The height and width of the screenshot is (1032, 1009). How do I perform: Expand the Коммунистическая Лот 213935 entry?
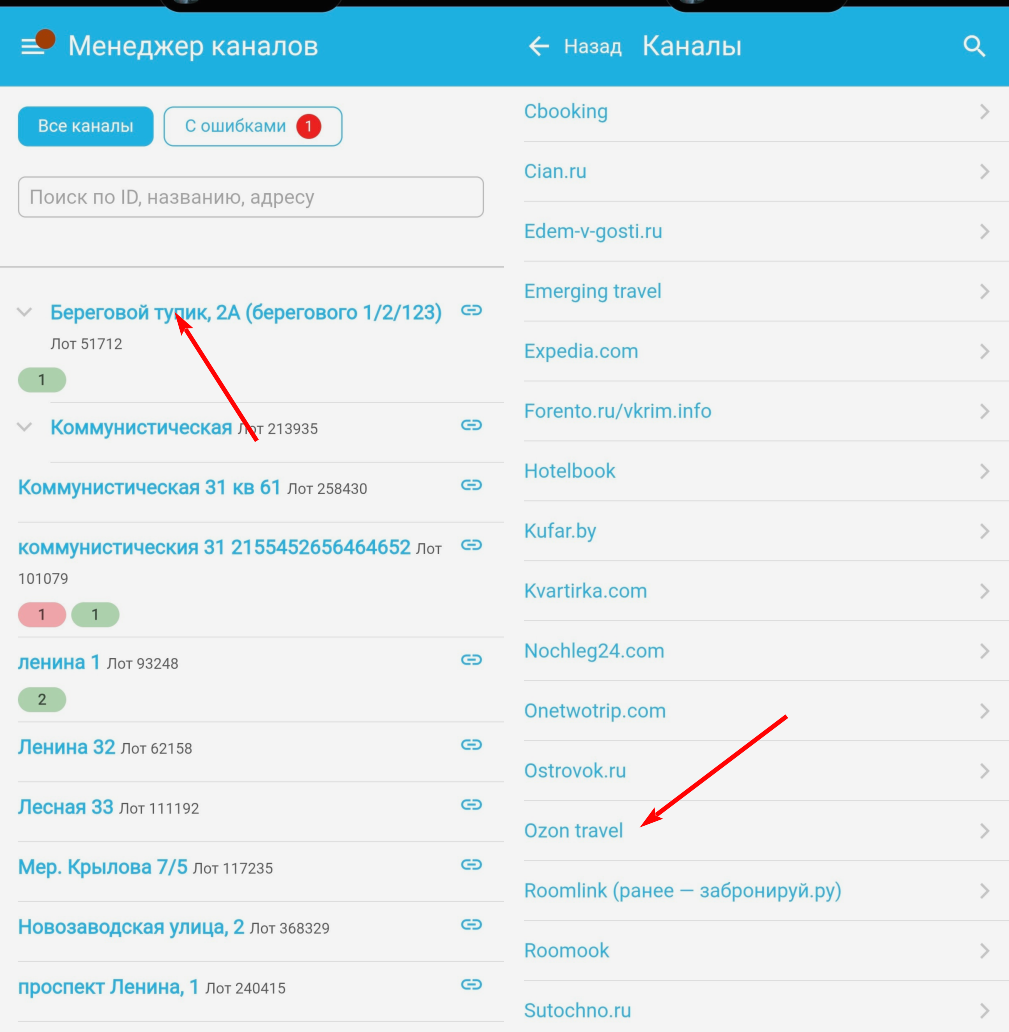(24, 427)
